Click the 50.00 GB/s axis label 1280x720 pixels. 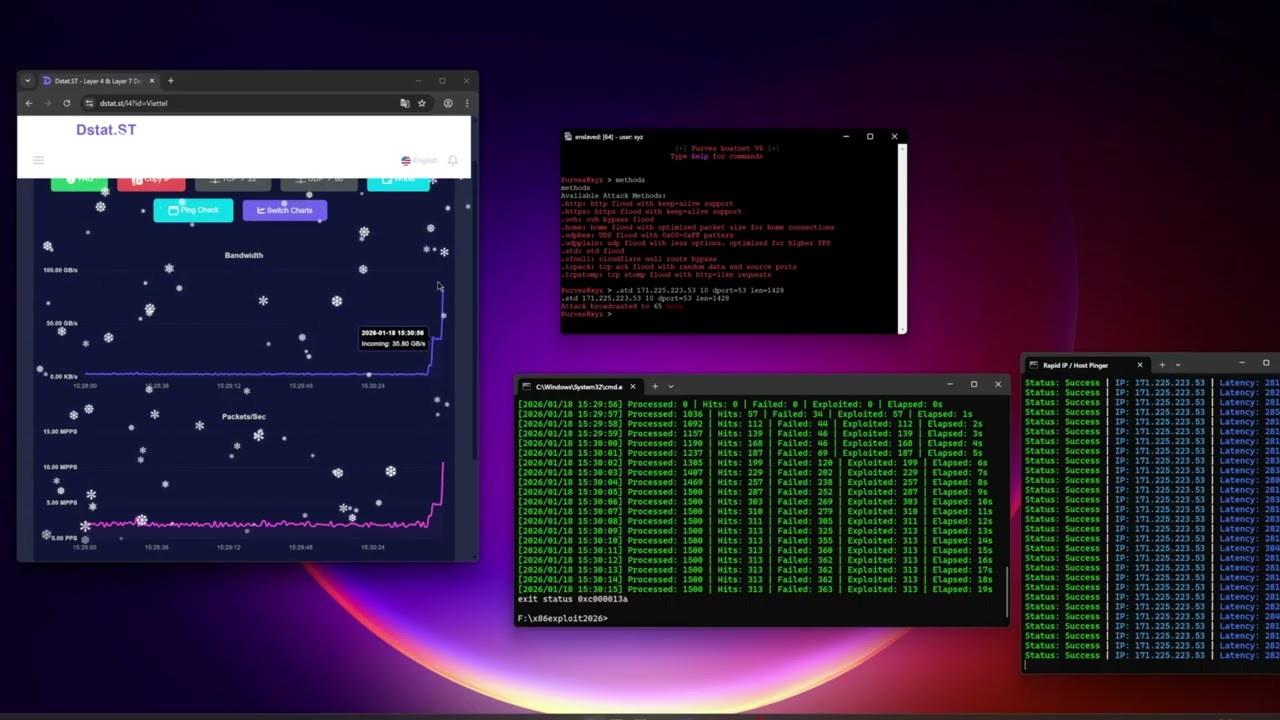[x=61, y=323]
